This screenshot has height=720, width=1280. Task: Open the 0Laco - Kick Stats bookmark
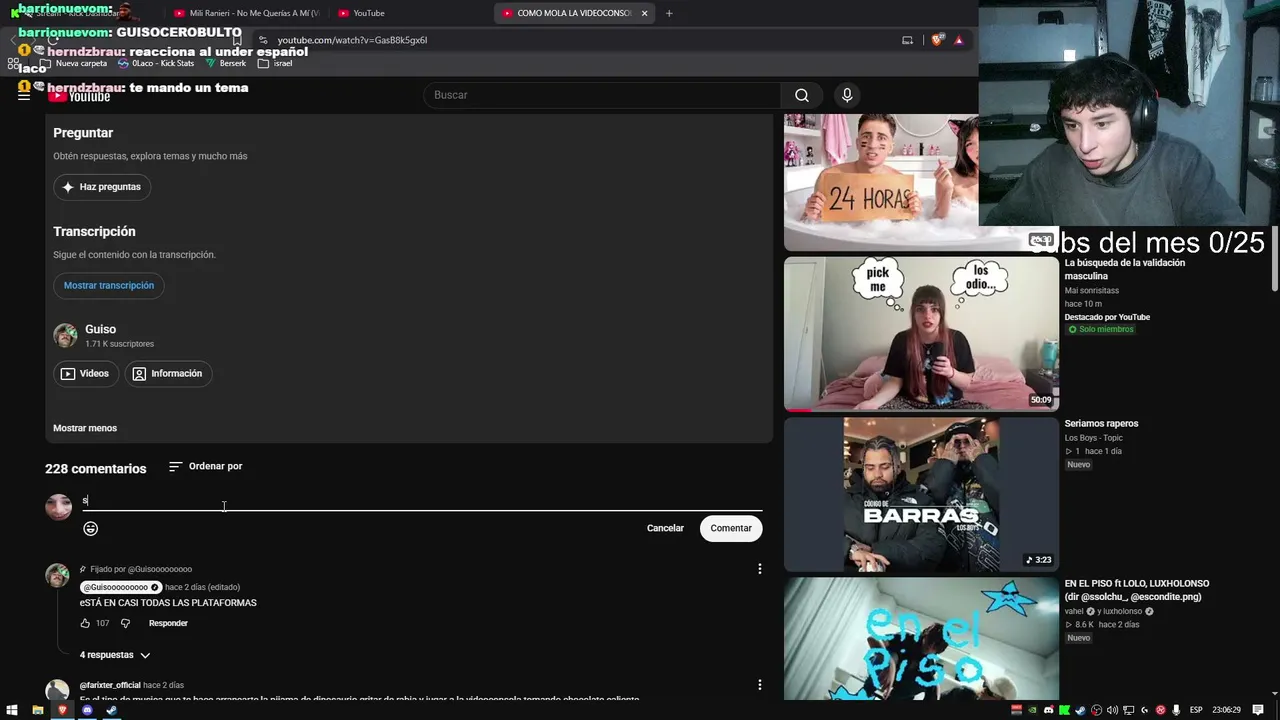[156, 63]
